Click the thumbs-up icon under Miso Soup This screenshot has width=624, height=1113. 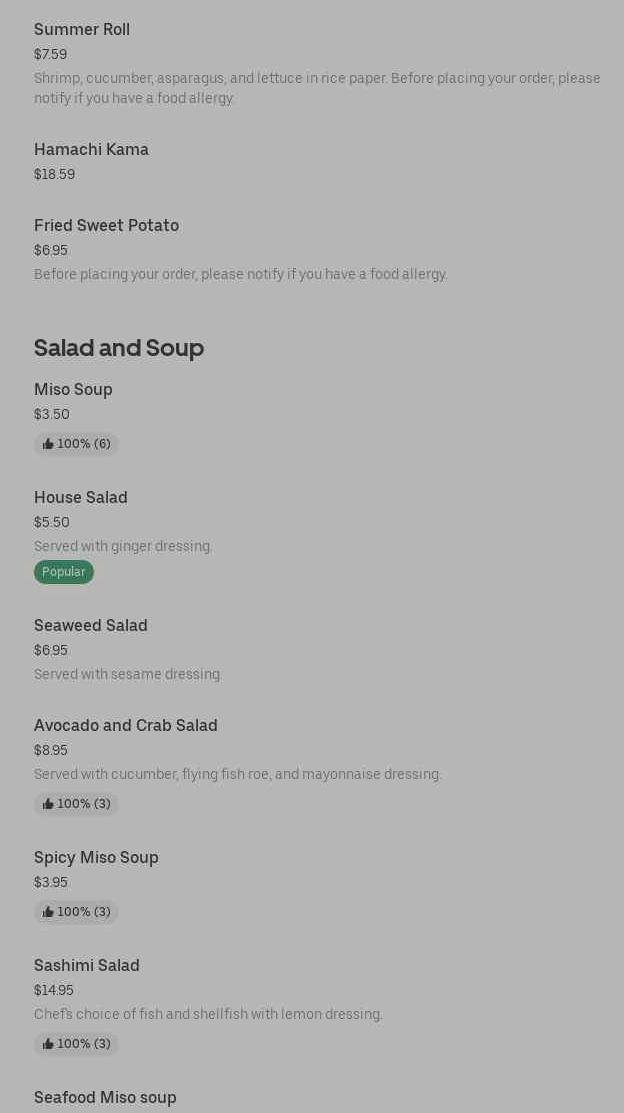tap(48, 444)
